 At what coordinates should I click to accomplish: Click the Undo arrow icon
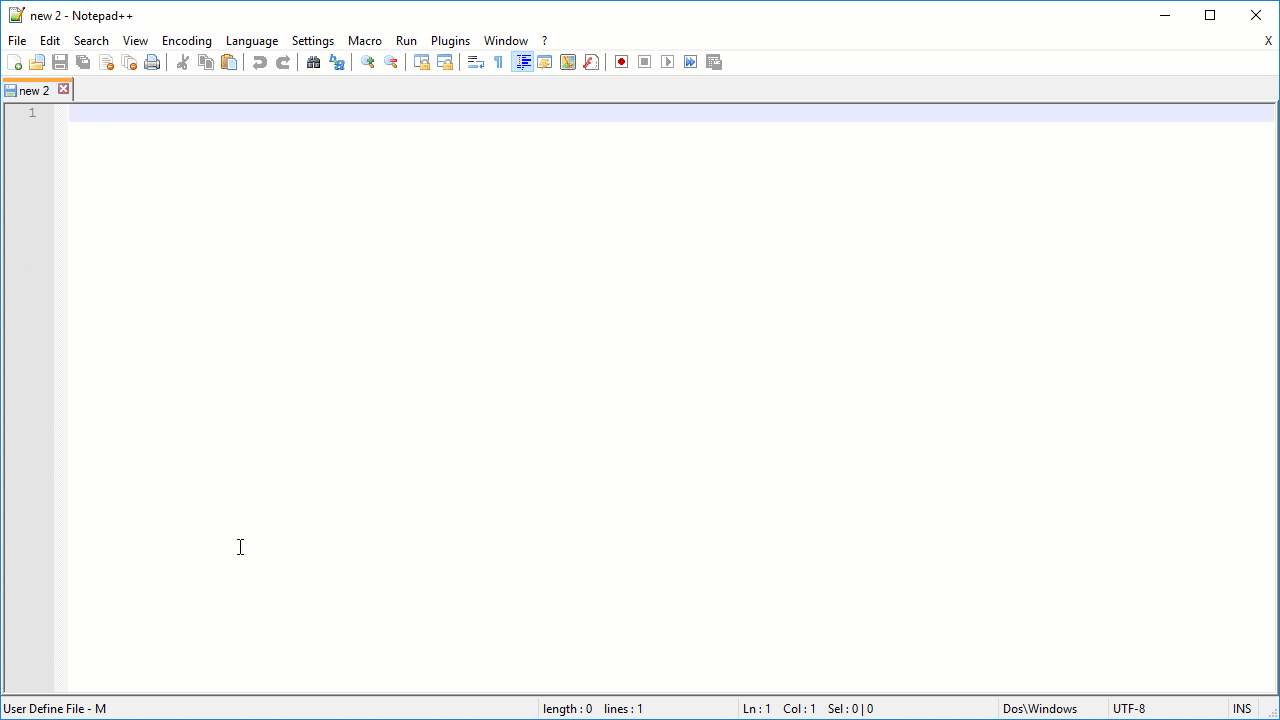pos(260,62)
